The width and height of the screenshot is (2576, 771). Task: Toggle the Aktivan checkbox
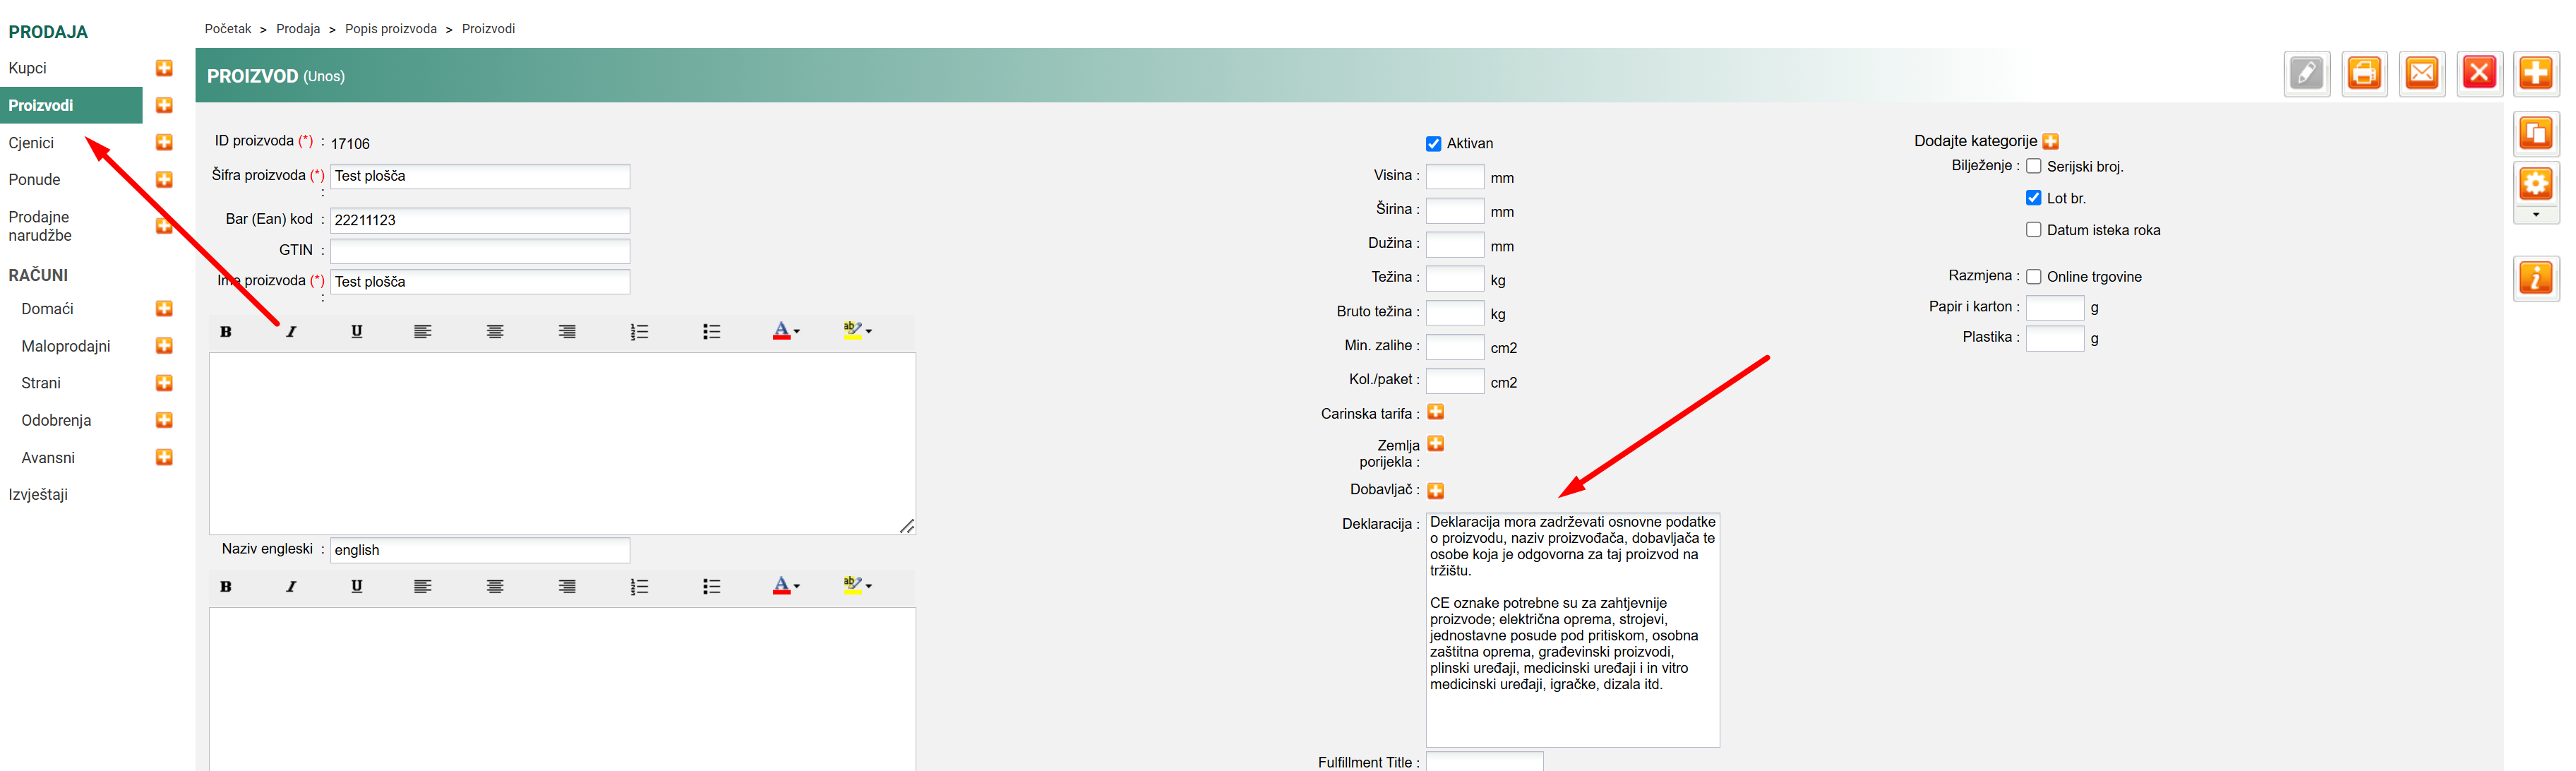tap(1433, 144)
